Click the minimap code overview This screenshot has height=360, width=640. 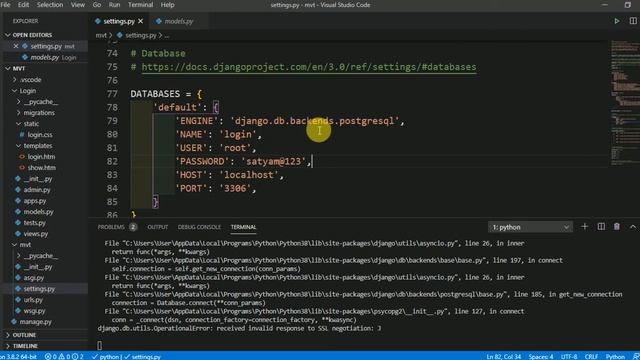[x=624, y=102]
